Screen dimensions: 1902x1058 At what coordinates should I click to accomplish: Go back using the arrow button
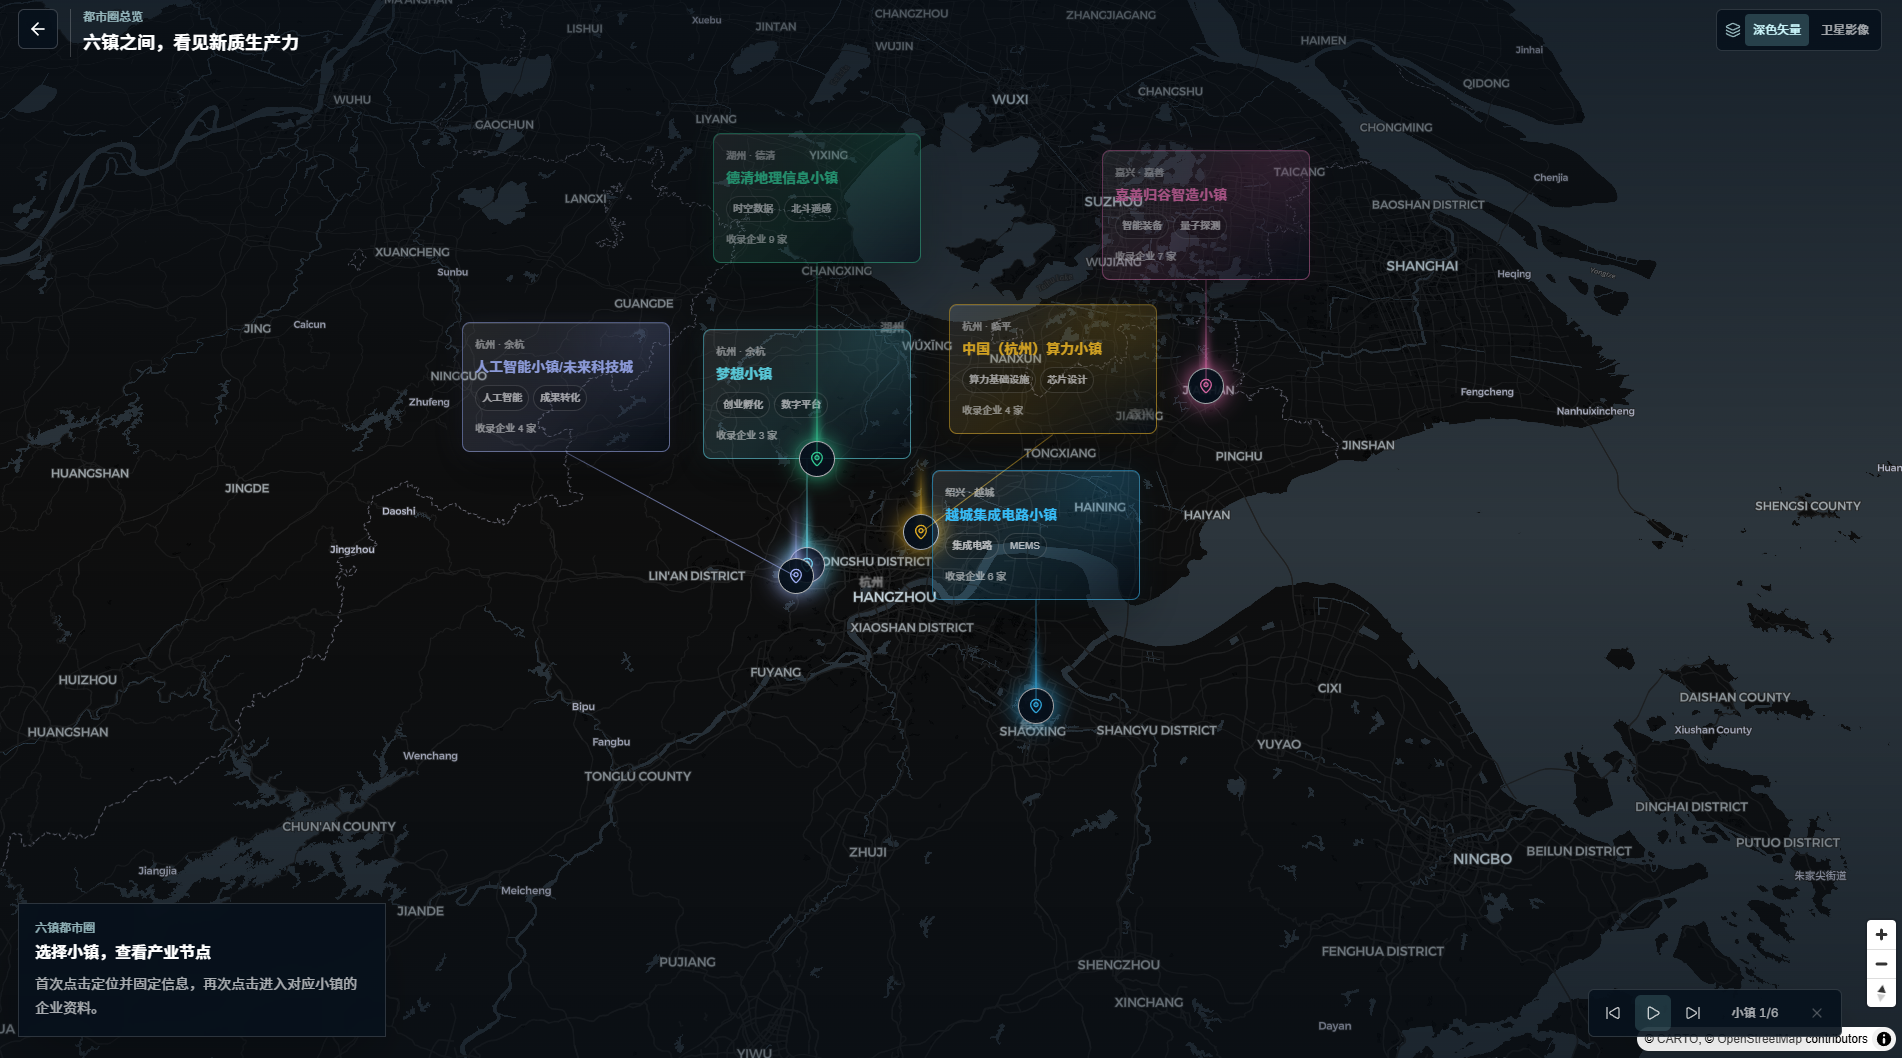38,29
